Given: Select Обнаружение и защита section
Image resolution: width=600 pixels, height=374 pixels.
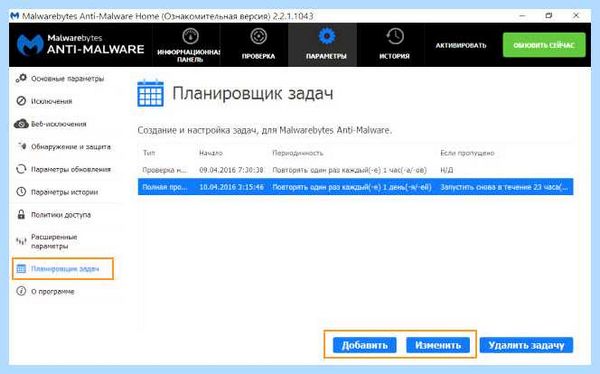Looking at the screenshot, I should click(71, 147).
